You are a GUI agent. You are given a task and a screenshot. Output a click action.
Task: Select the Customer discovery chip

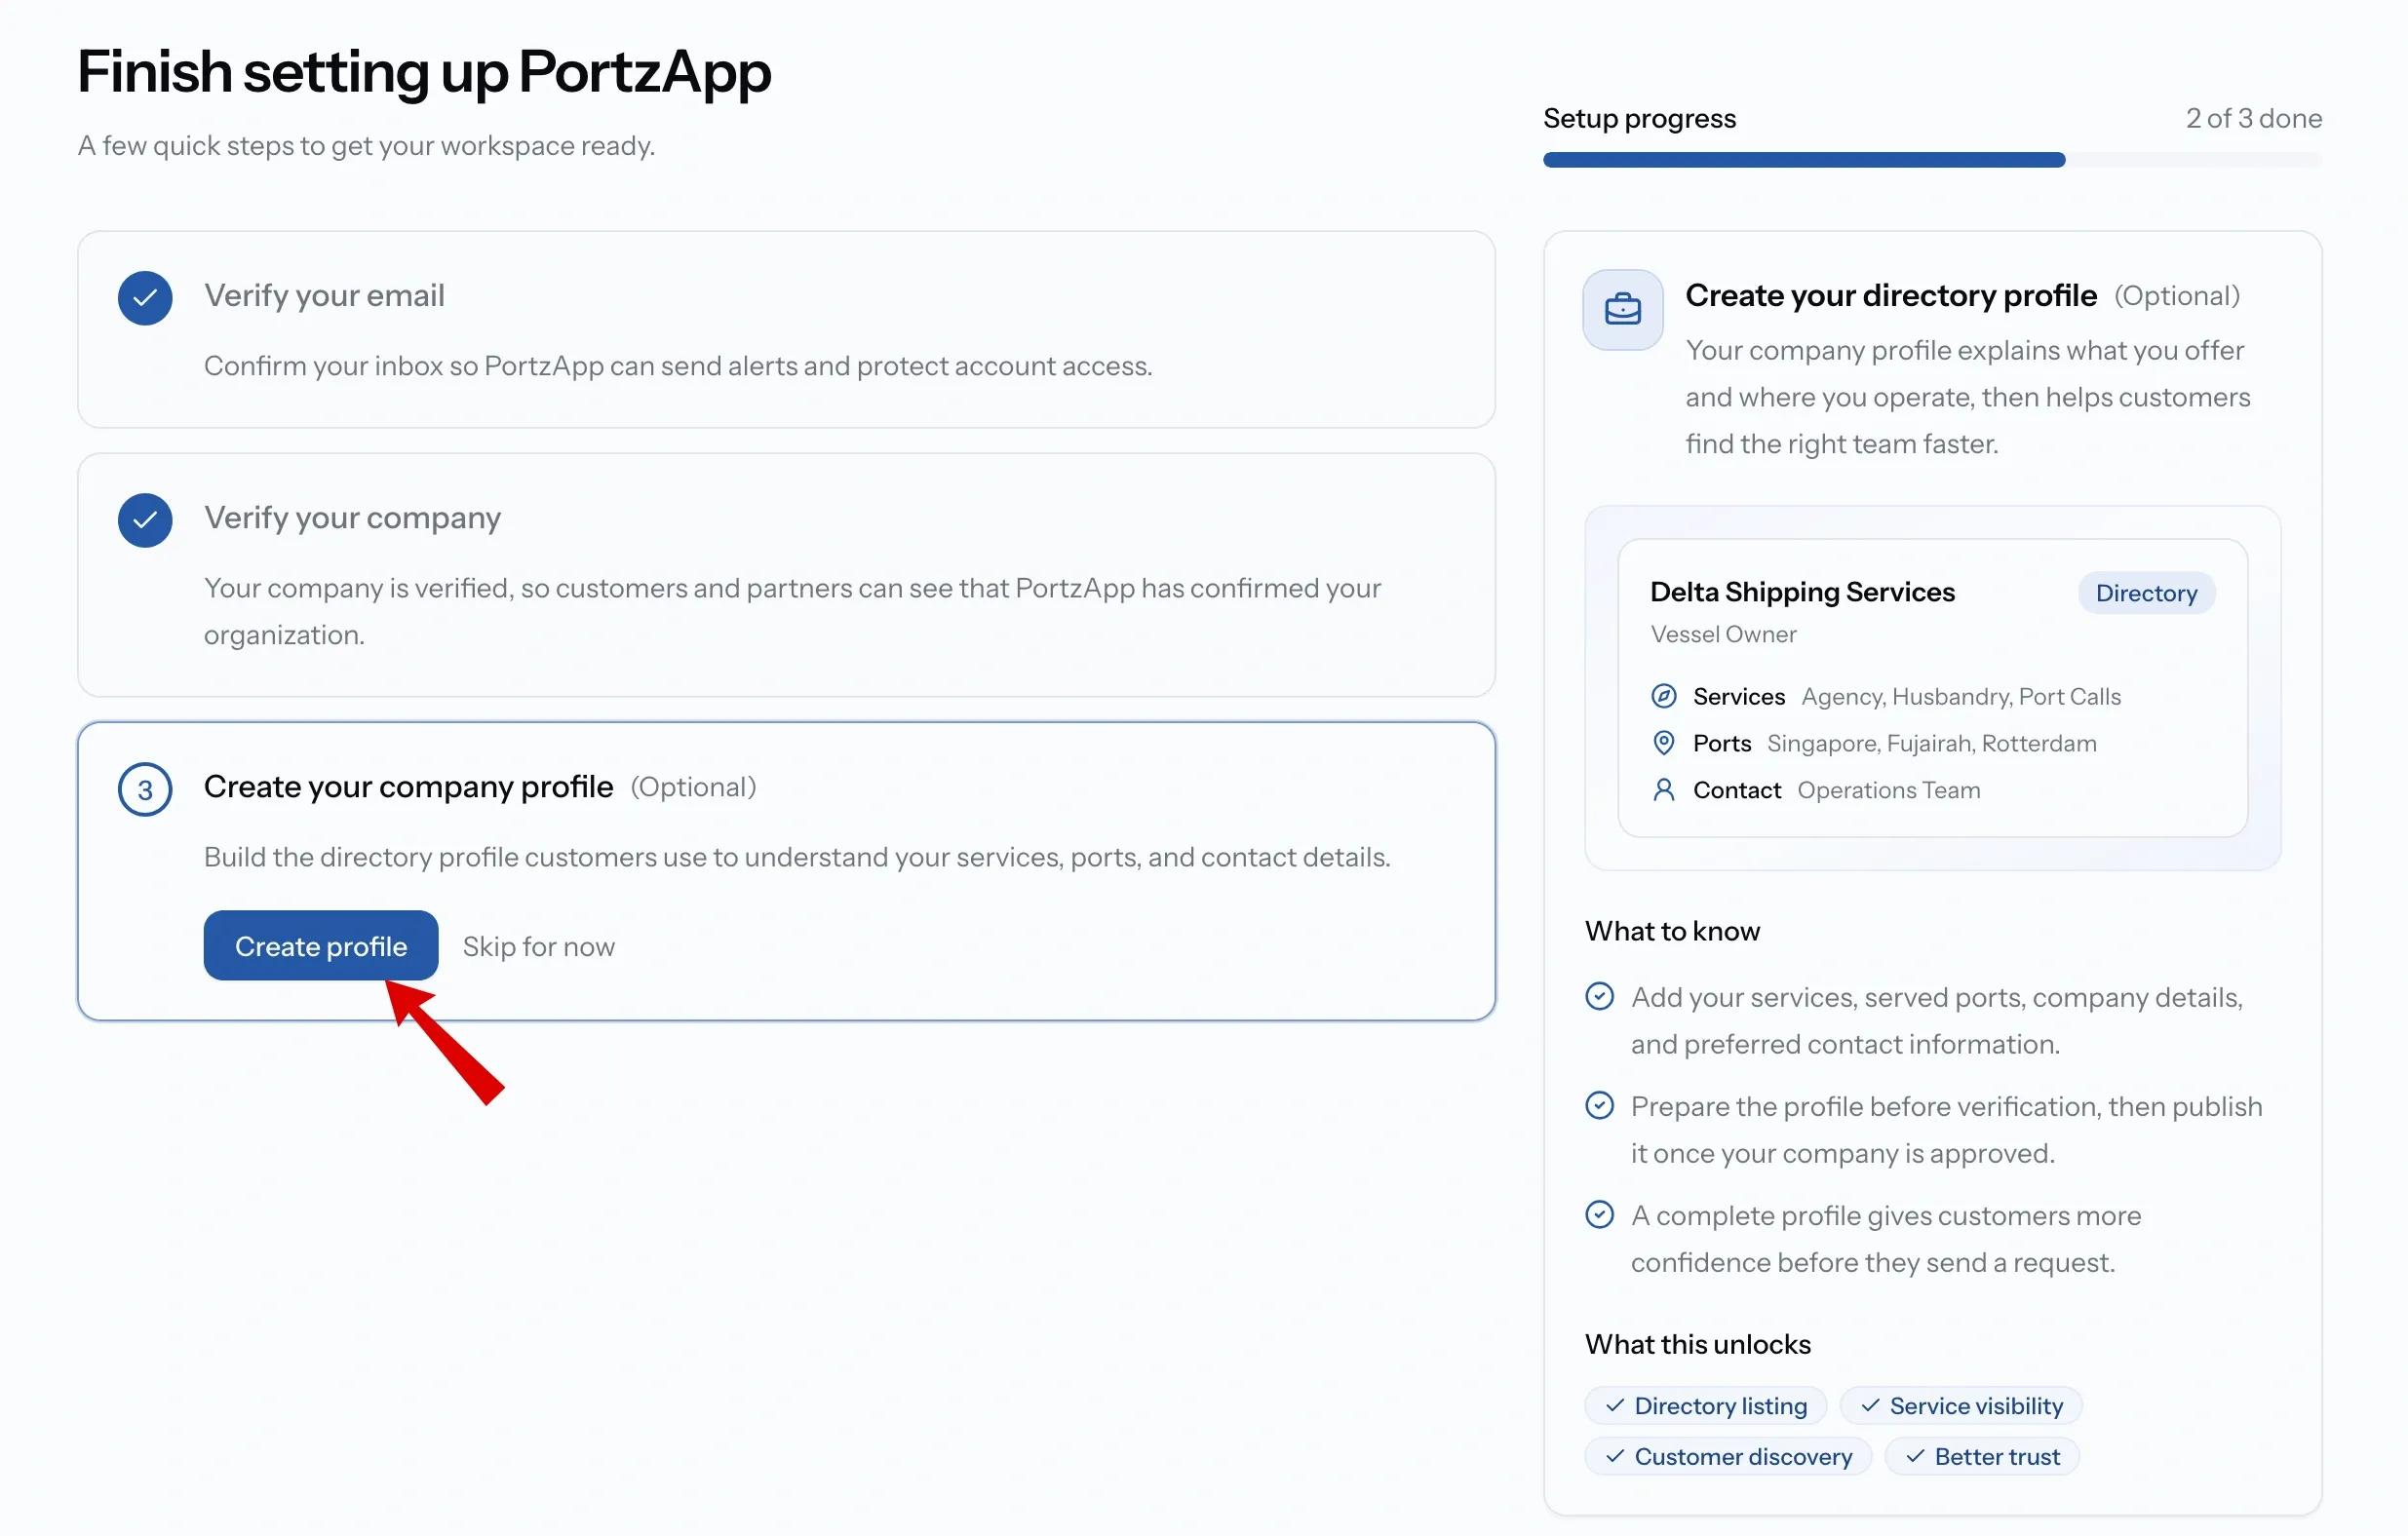[x=1727, y=1456]
